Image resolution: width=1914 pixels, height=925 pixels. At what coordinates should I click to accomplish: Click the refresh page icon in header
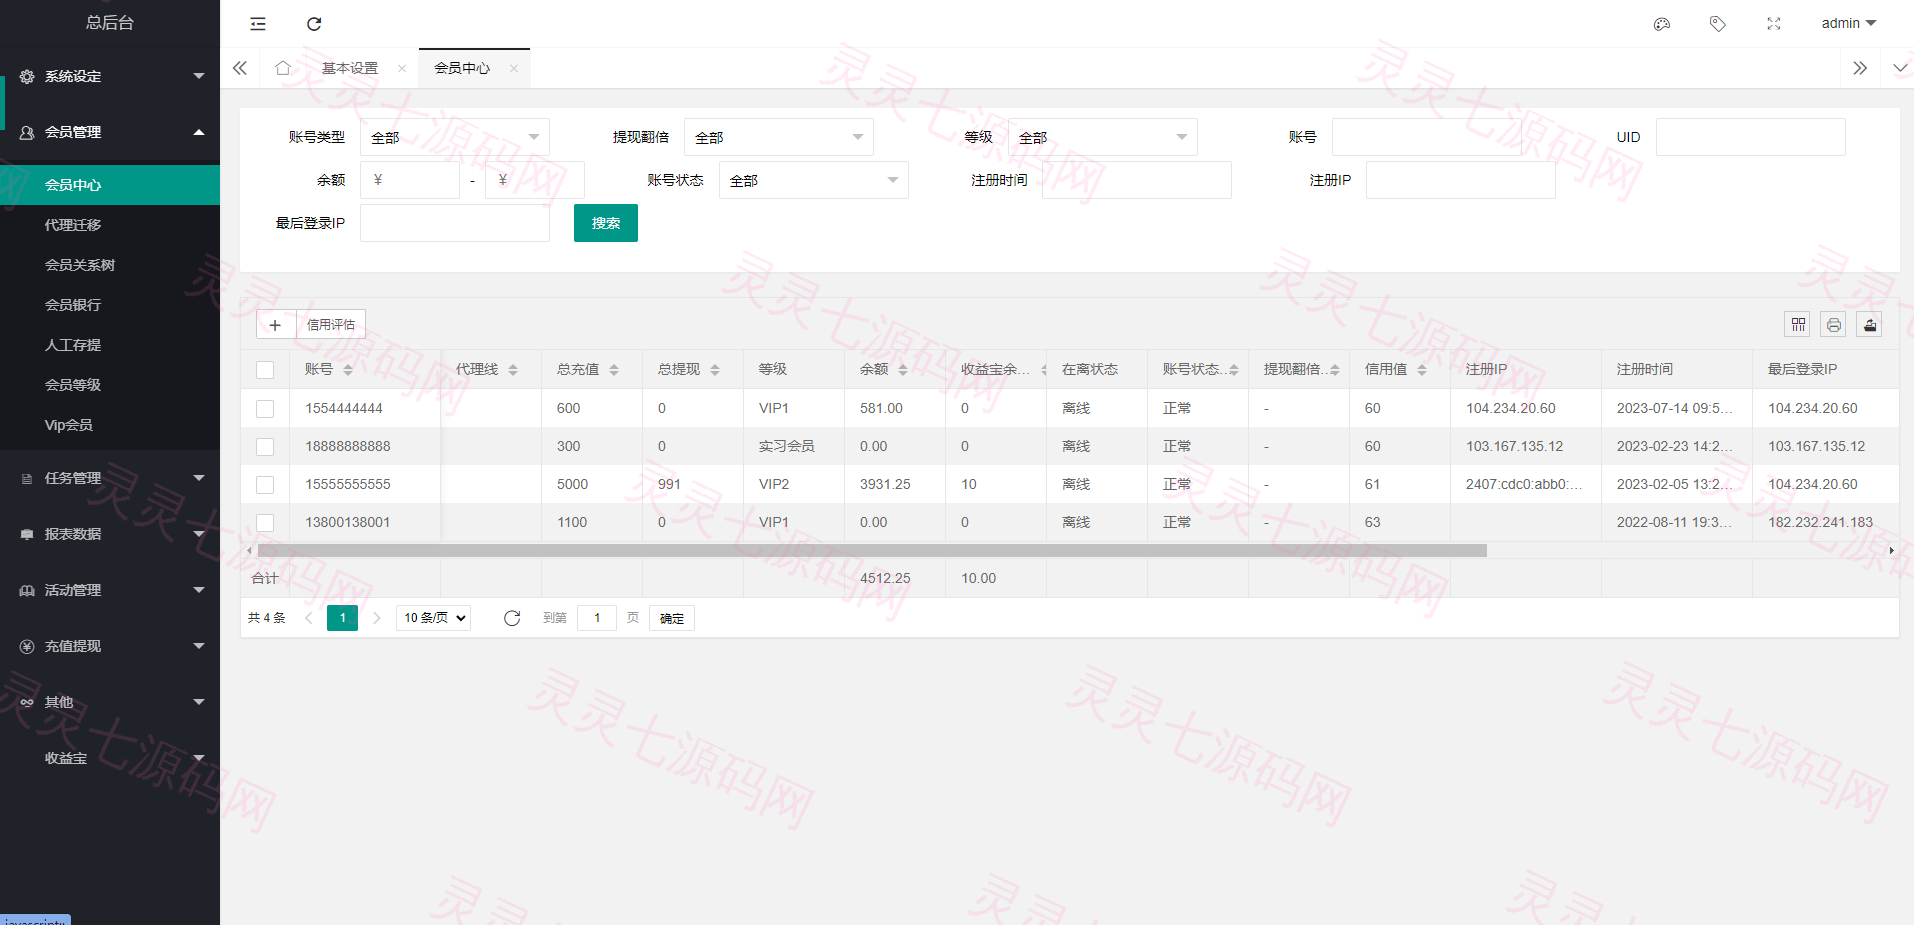click(314, 24)
